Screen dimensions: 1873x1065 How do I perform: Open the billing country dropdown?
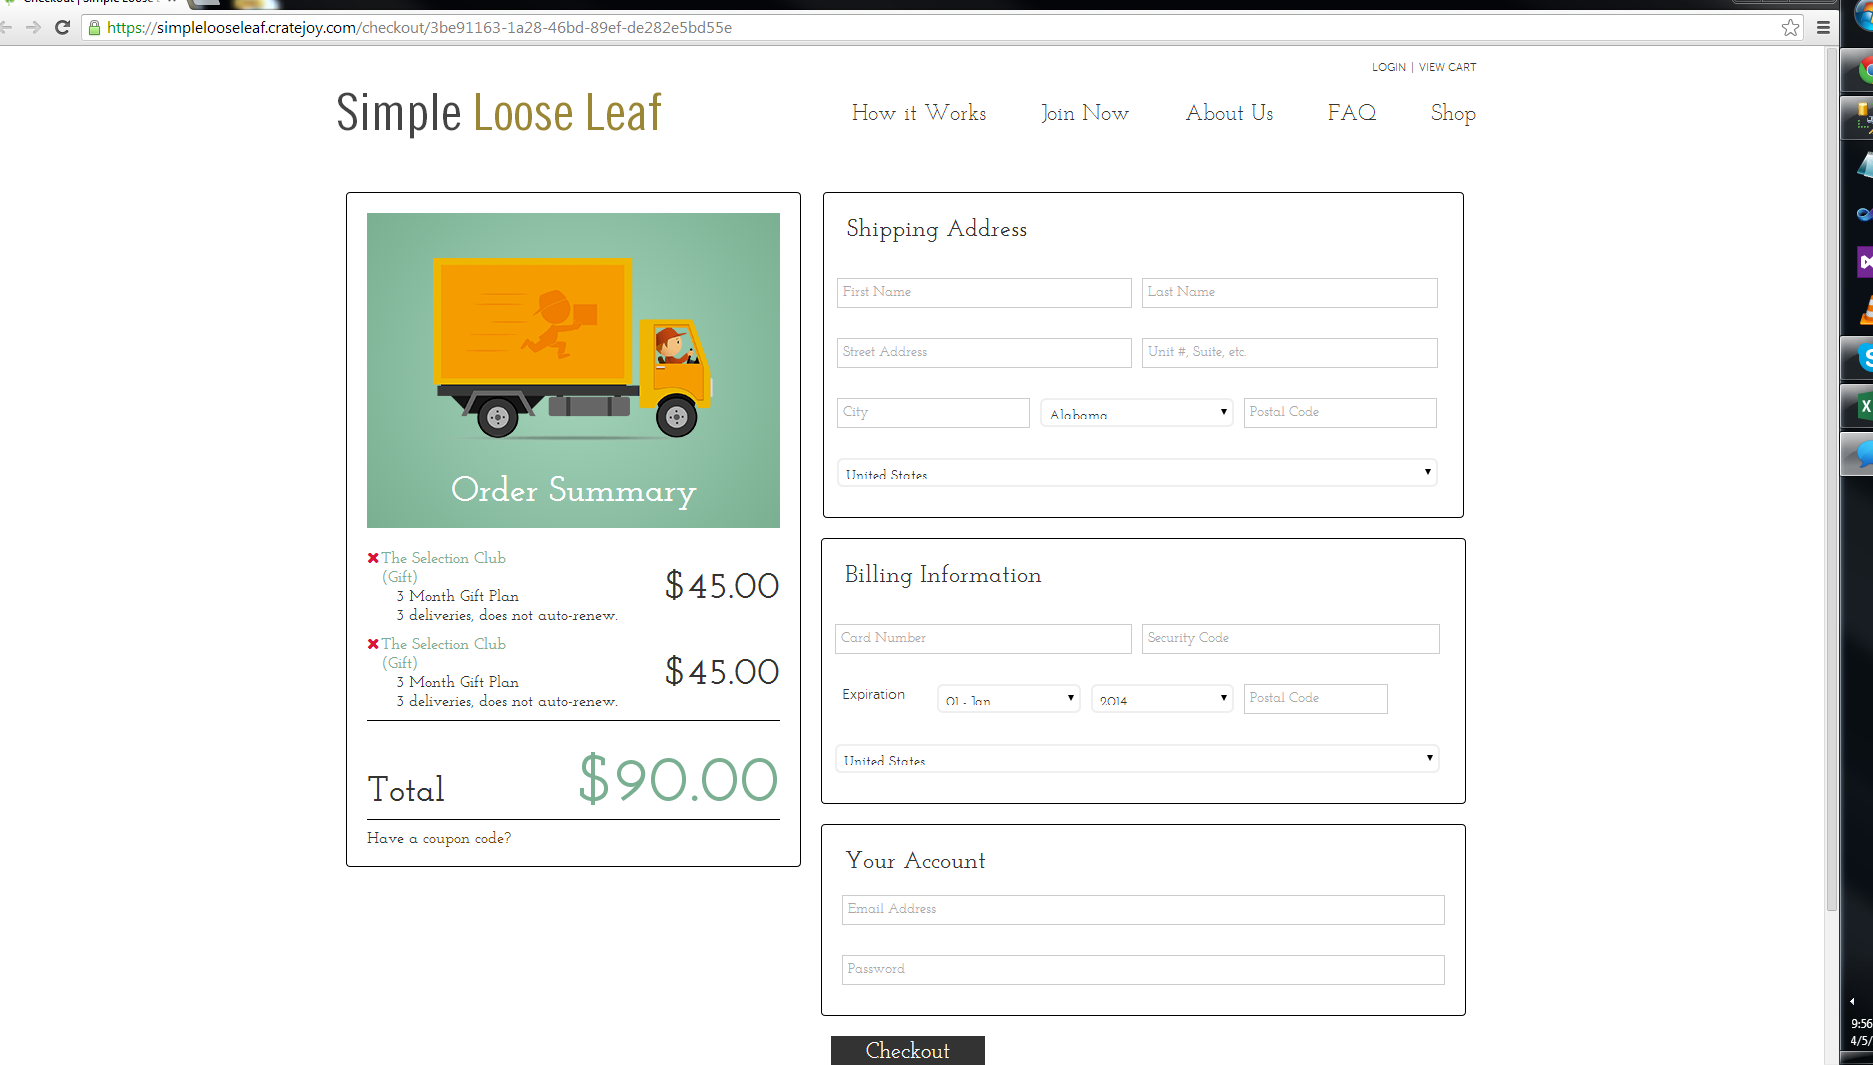[x=1137, y=759]
